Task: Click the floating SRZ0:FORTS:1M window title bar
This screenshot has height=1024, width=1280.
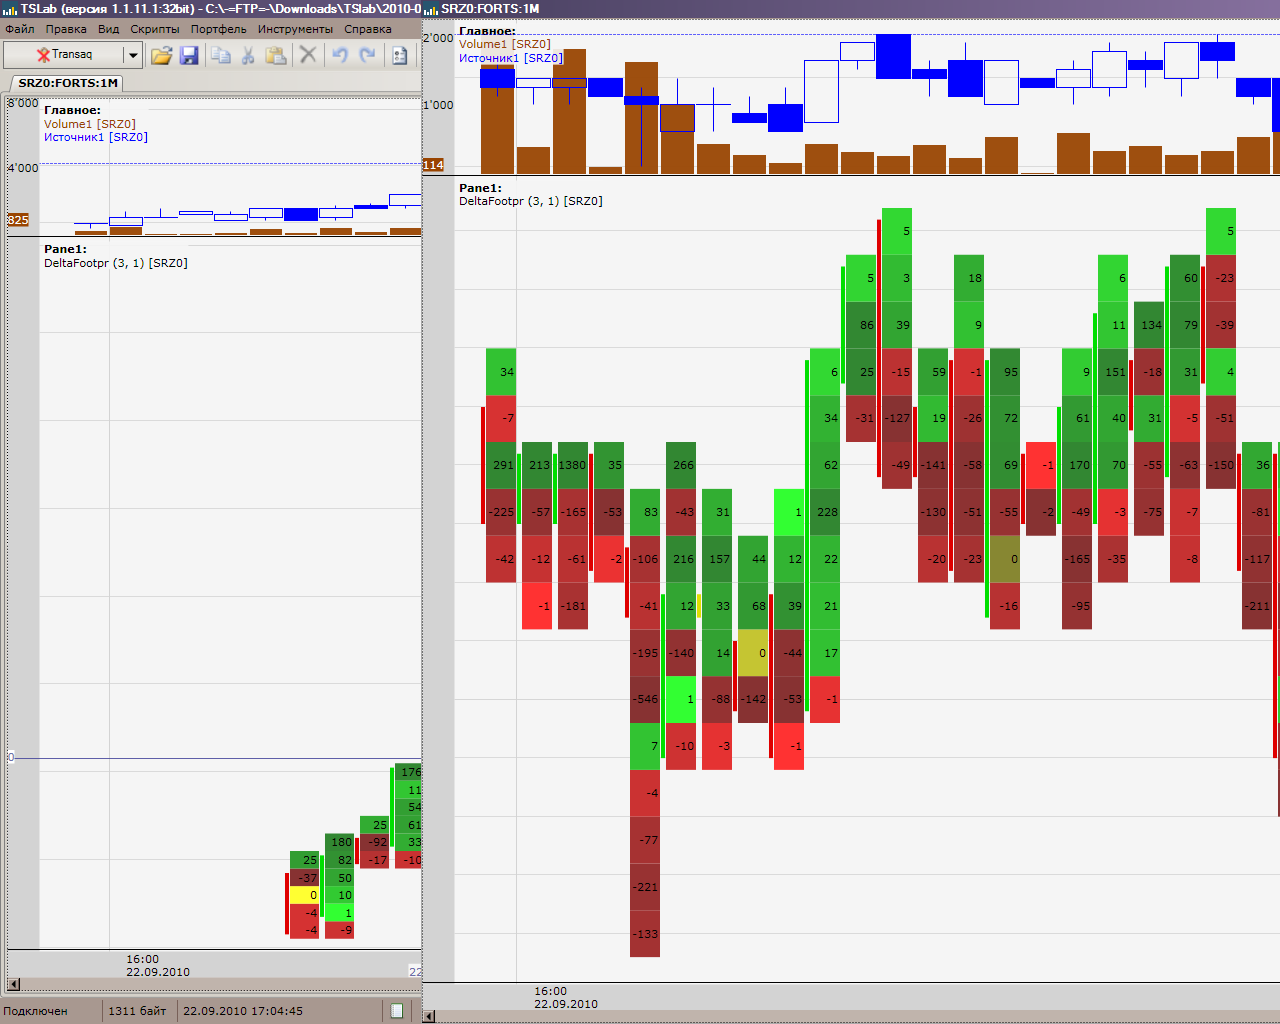Action: click(851, 9)
